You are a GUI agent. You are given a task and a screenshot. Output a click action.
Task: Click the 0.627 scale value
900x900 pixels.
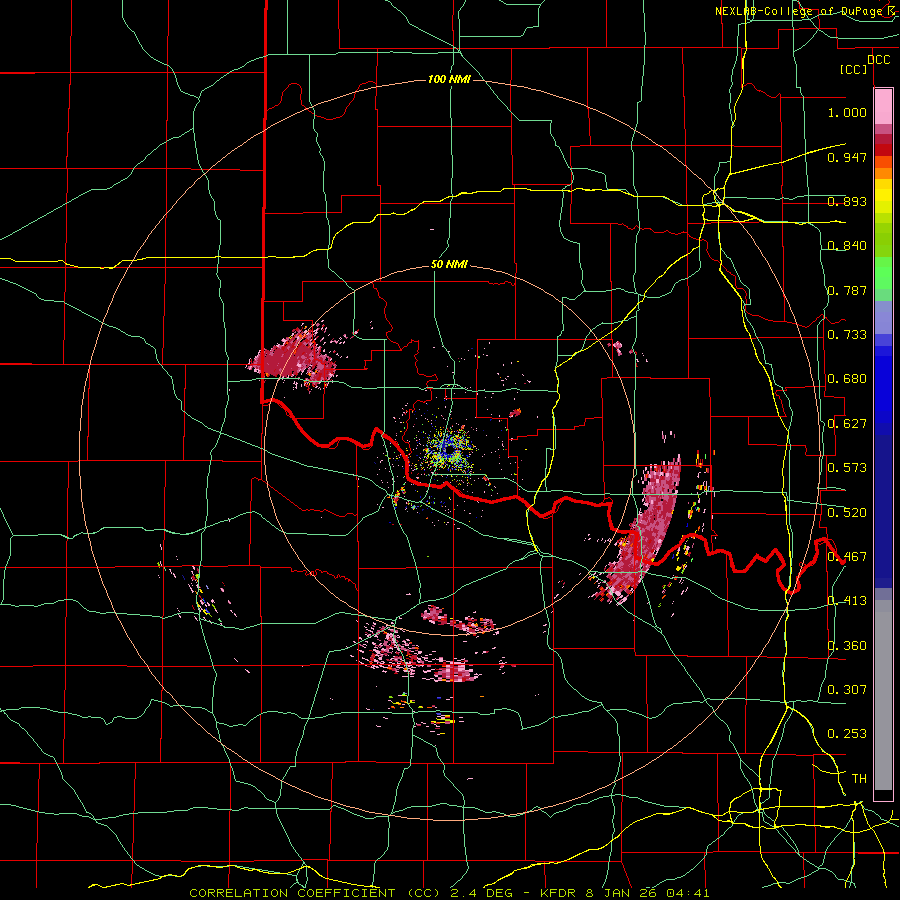click(x=847, y=424)
